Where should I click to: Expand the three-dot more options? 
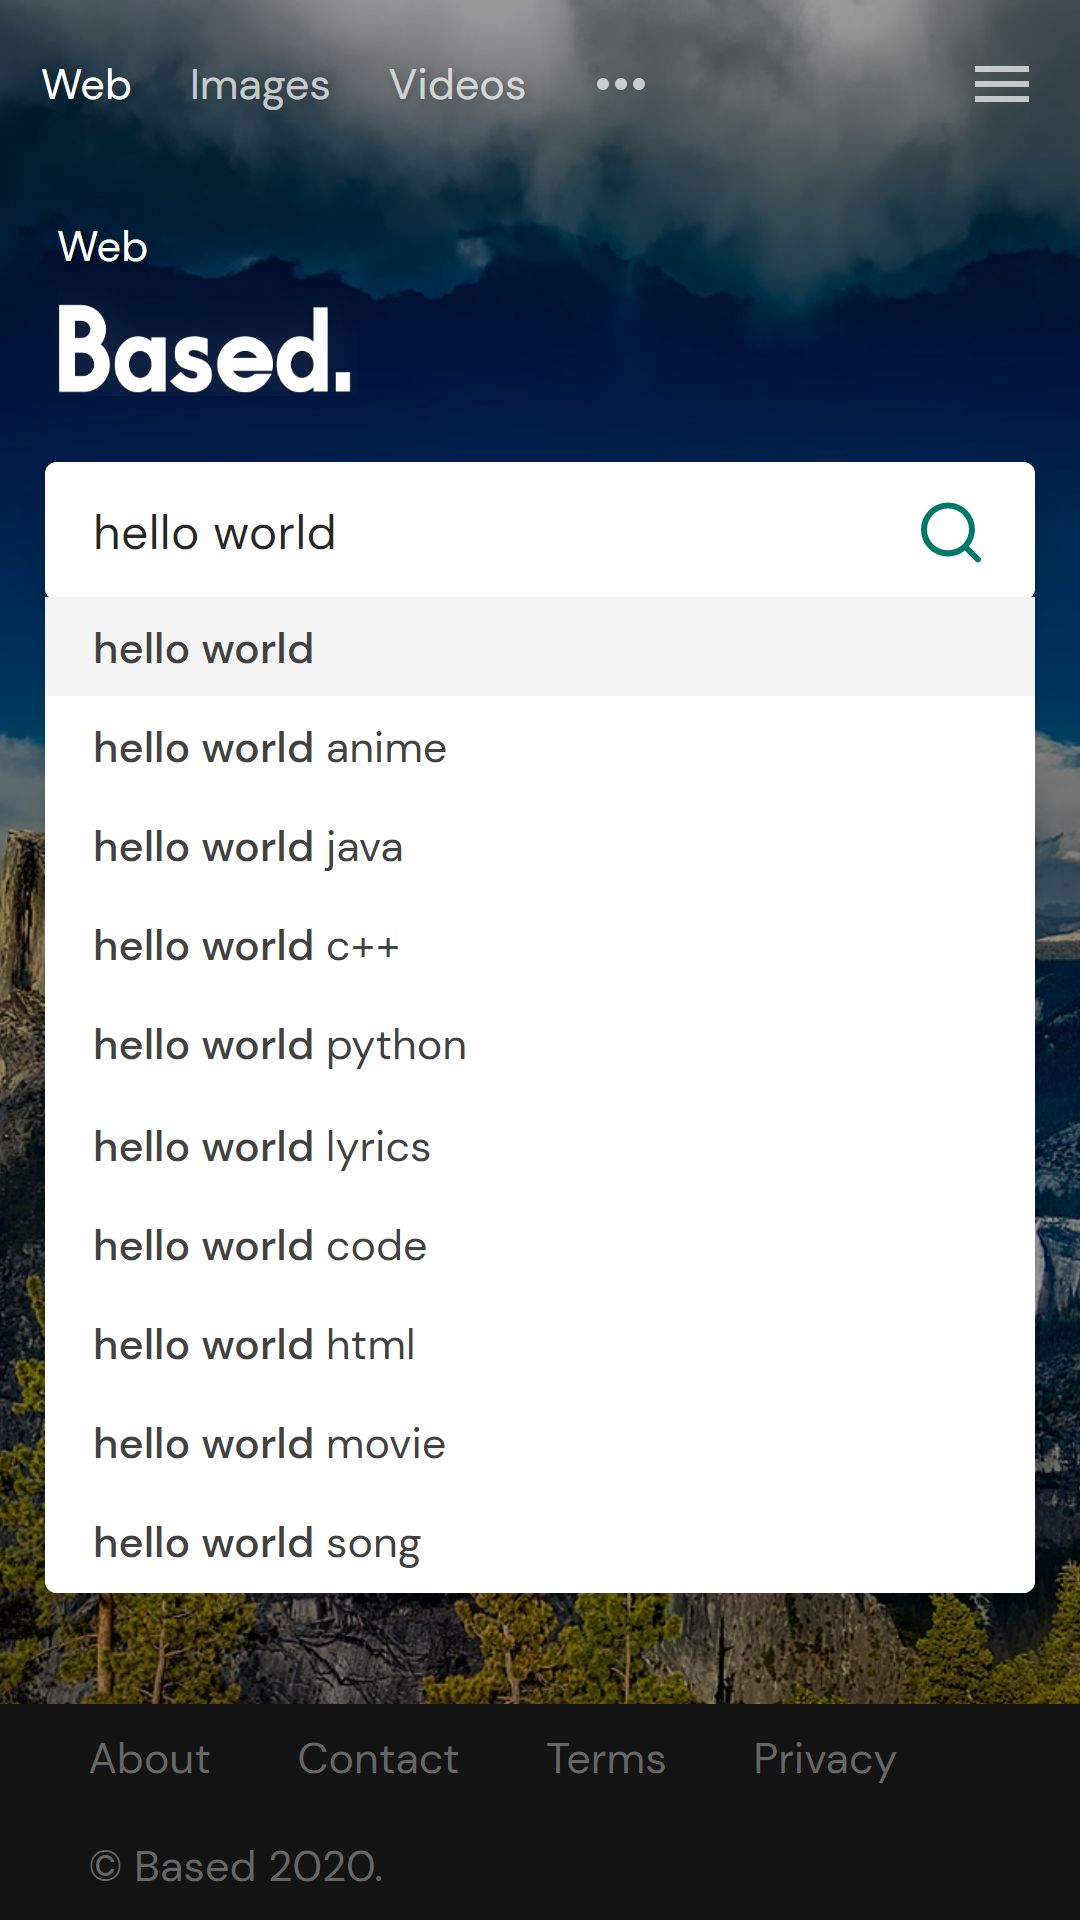click(620, 84)
